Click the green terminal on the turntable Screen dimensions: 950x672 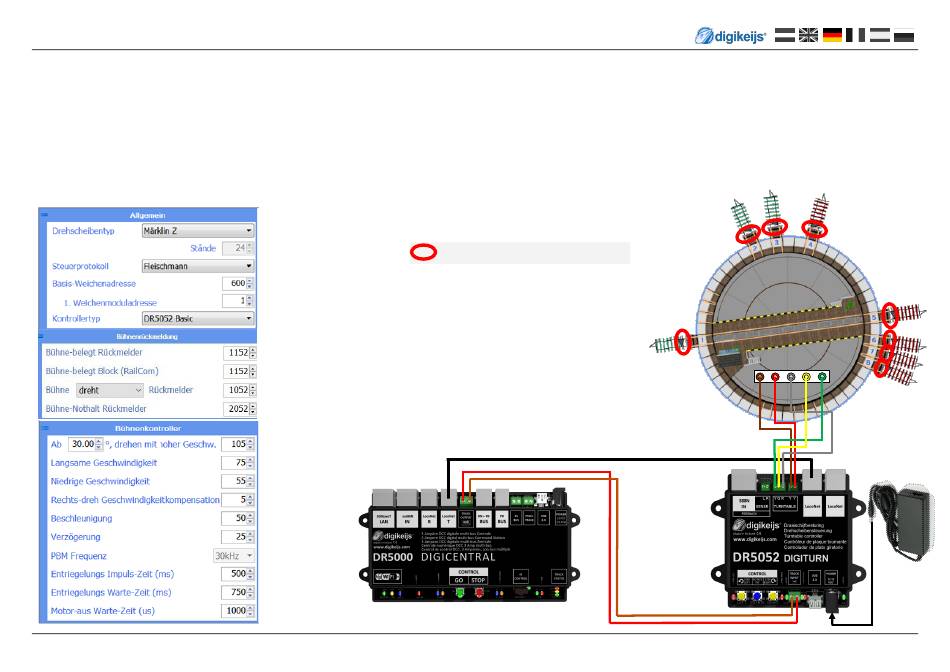tap(822, 377)
